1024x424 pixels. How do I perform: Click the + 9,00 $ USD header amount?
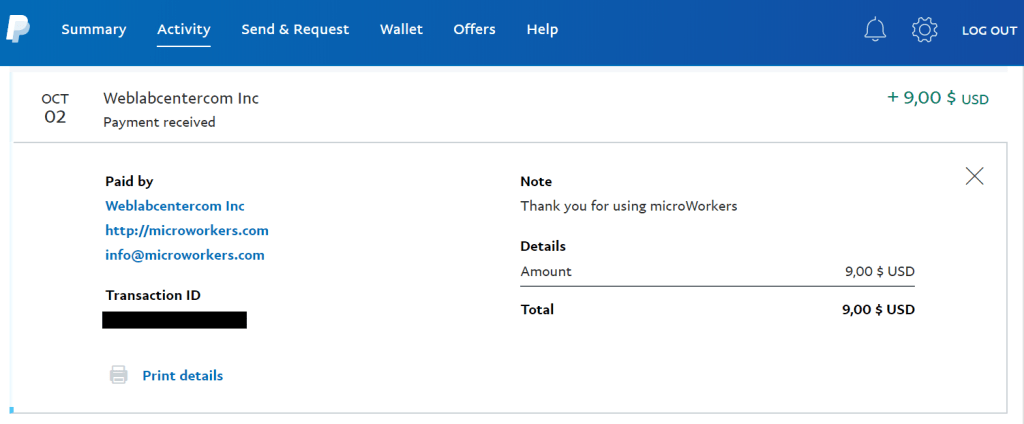(x=937, y=98)
